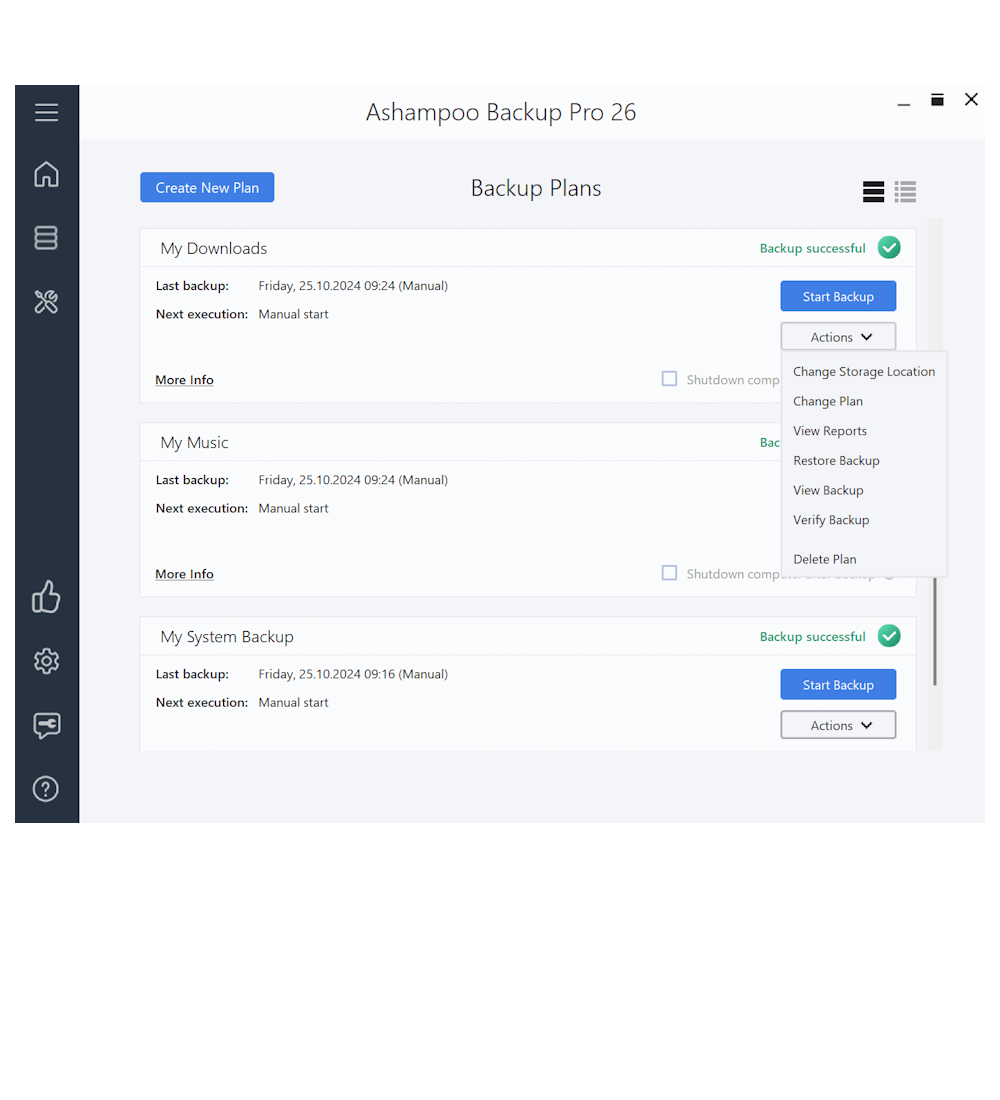The width and height of the screenshot is (1000, 1100).
Task: Click the Create New Plan button
Action: 207,188
